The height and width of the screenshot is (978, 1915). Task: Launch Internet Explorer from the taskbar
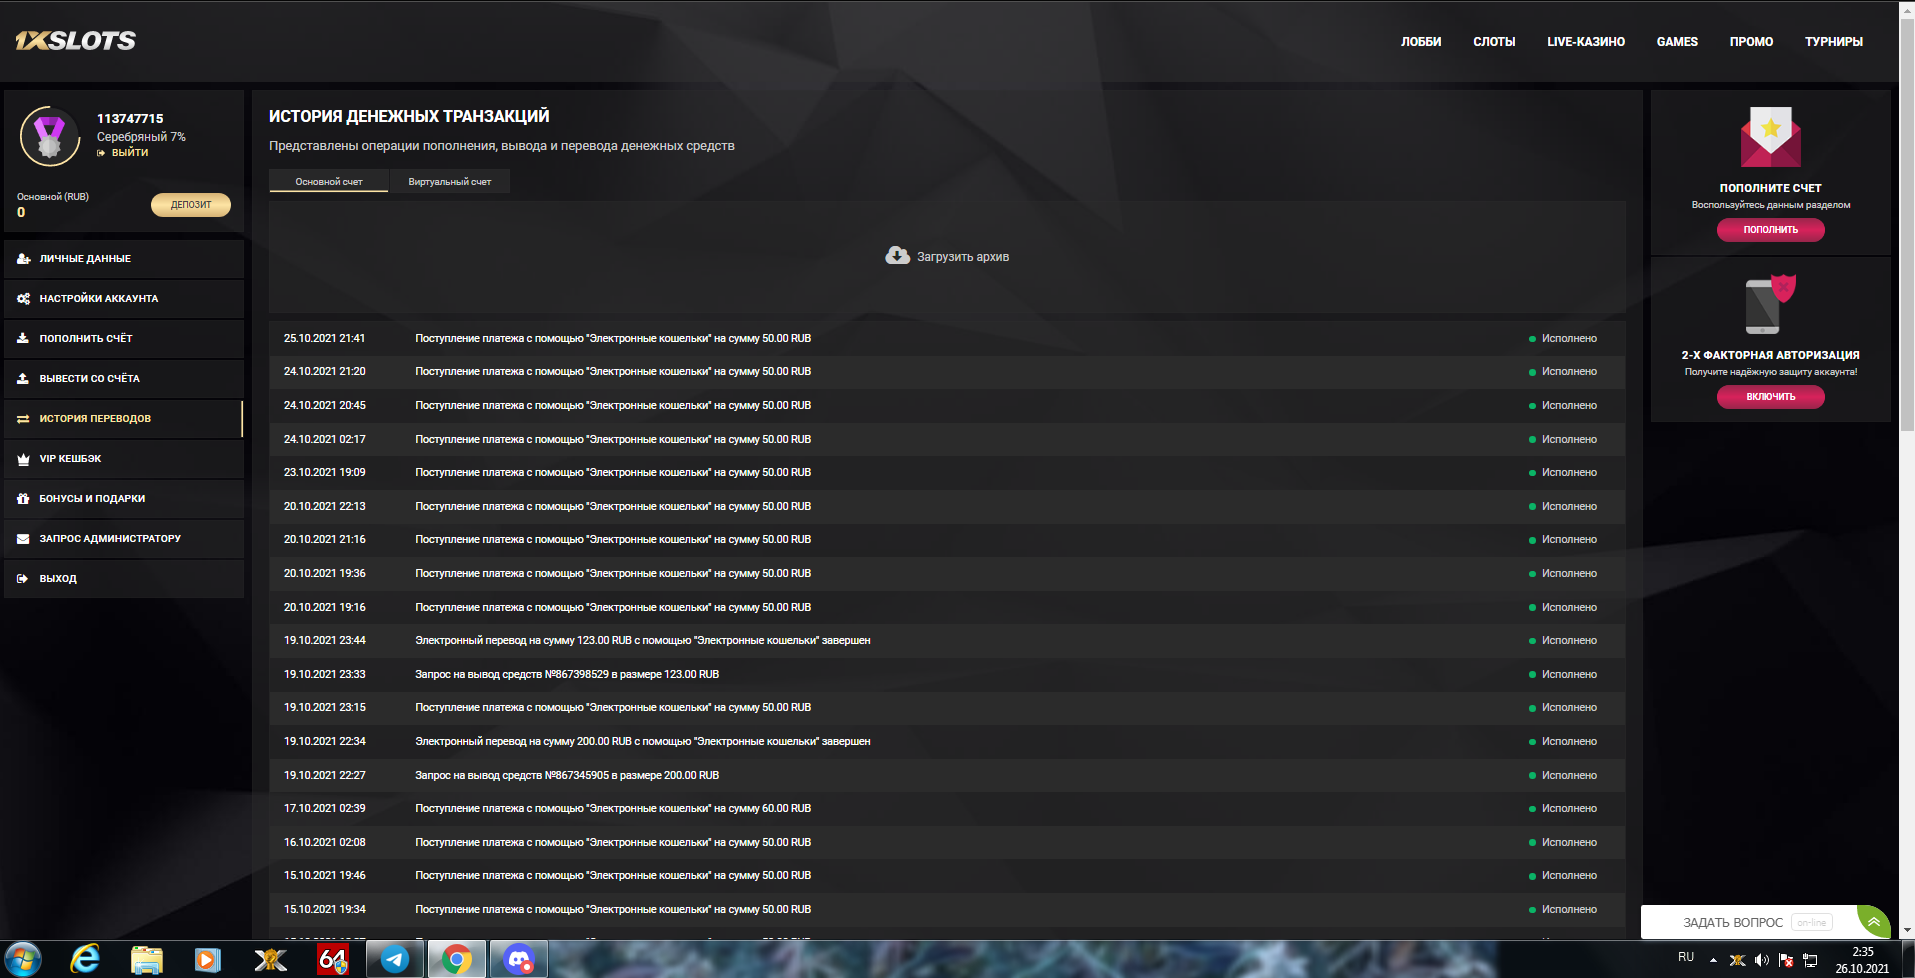[85, 960]
